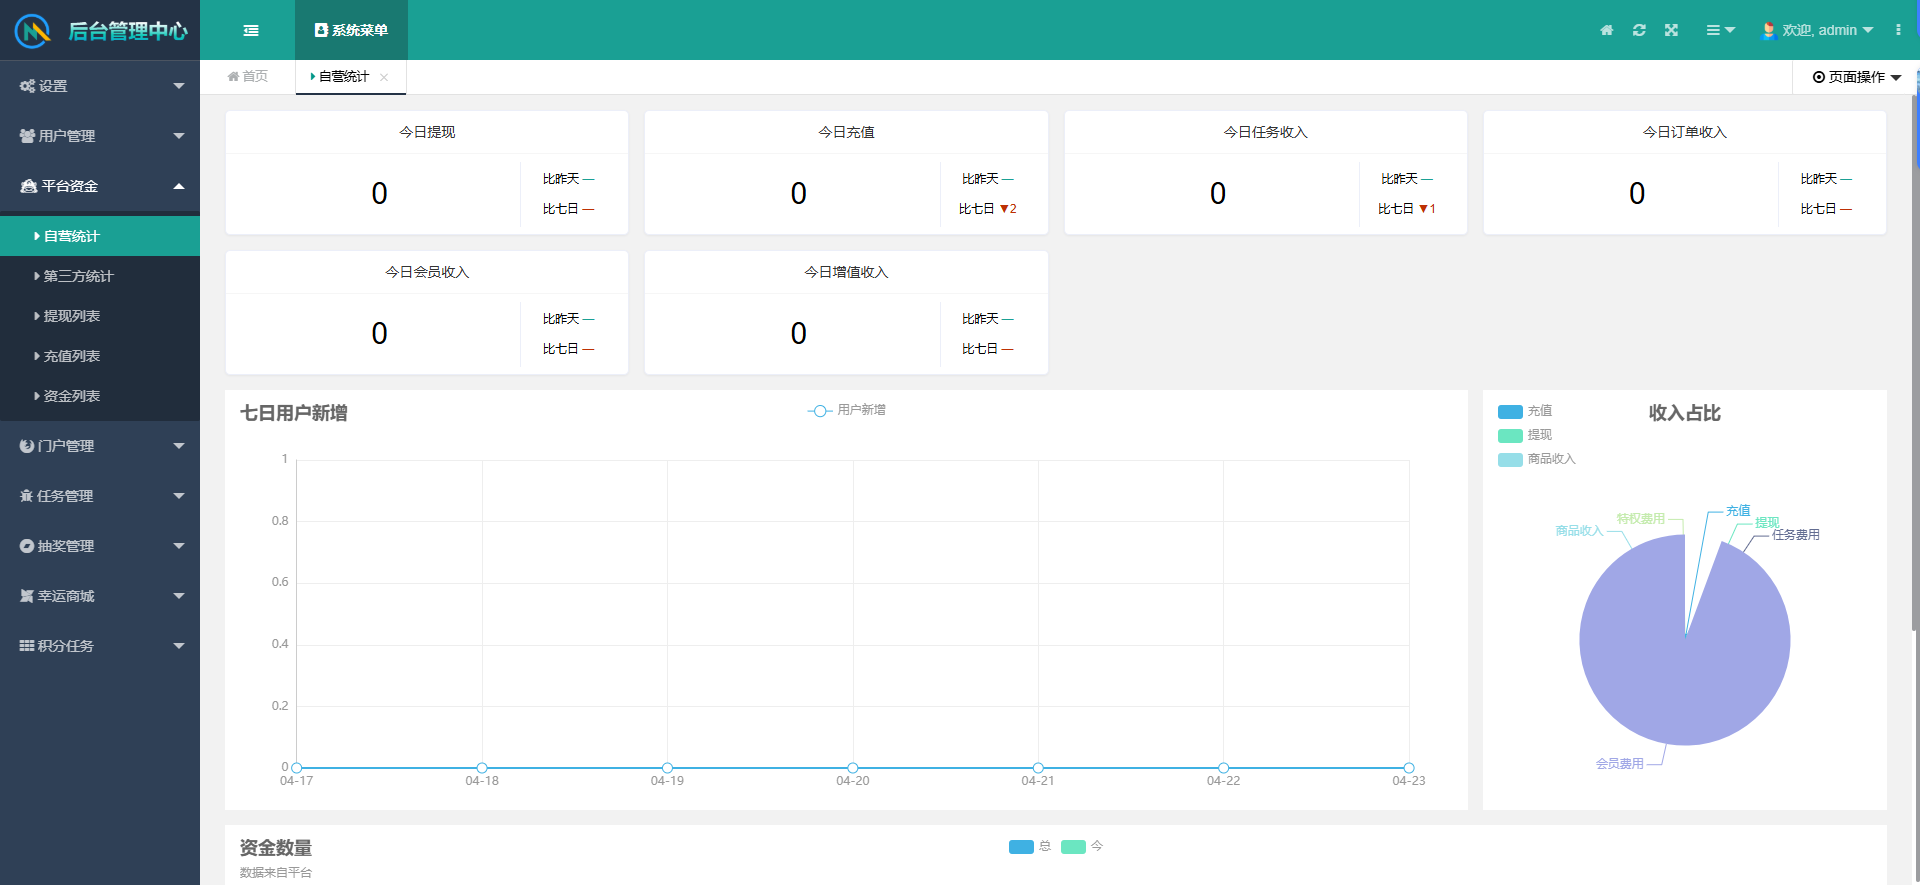Image resolution: width=1920 pixels, height=885 pixels.
Task: Switch to the 首页 tab
Action: tap(248, 77)
